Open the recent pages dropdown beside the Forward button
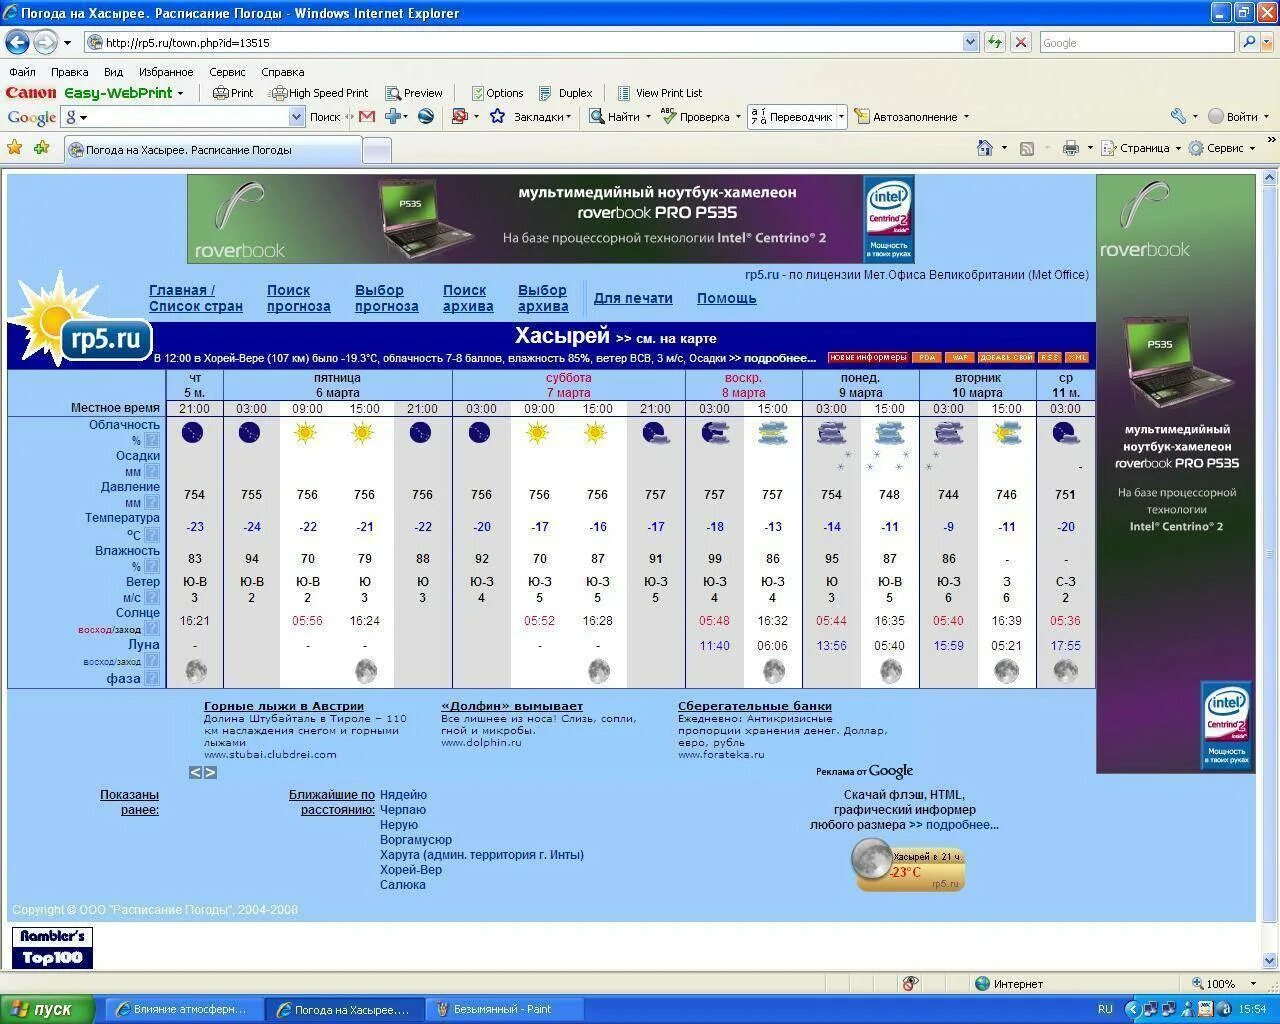This screenshot has height=1024, width=1280. pyautogui.click(x=67, y=42)
